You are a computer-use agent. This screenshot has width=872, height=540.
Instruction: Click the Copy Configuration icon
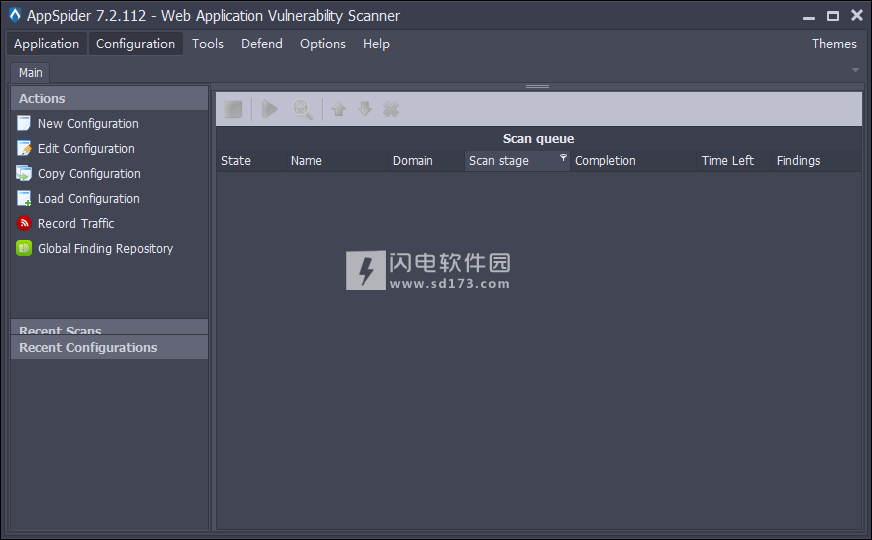[x=24, y=173]
